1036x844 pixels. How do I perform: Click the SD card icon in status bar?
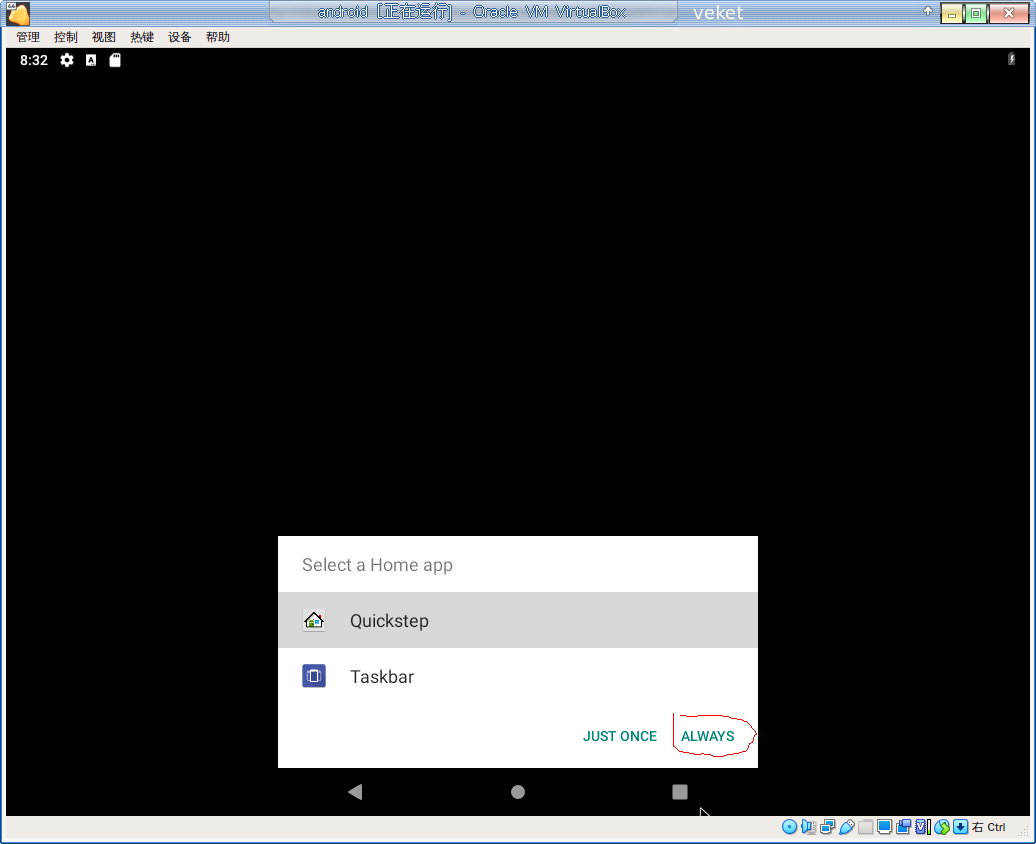(x=115, y=60)
